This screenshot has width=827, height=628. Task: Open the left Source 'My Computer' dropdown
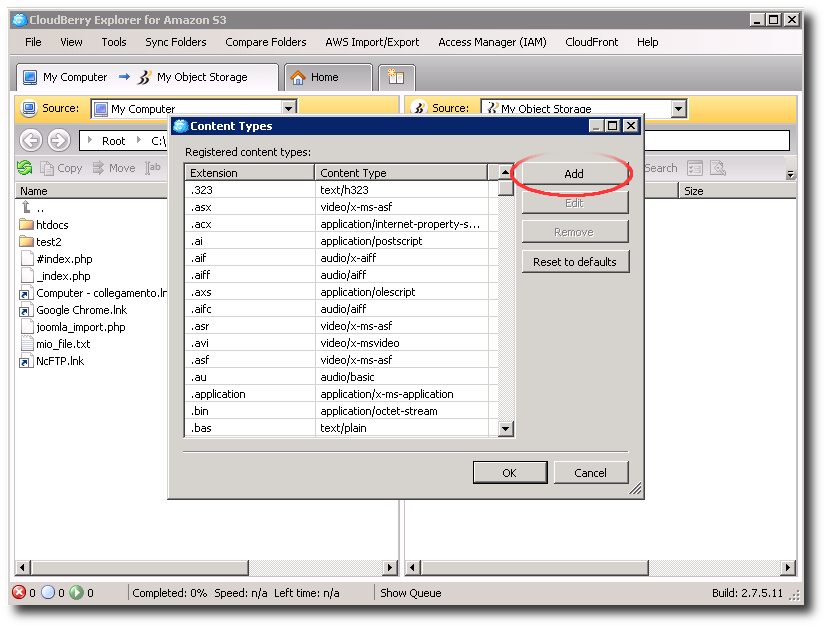pos(289,108)
